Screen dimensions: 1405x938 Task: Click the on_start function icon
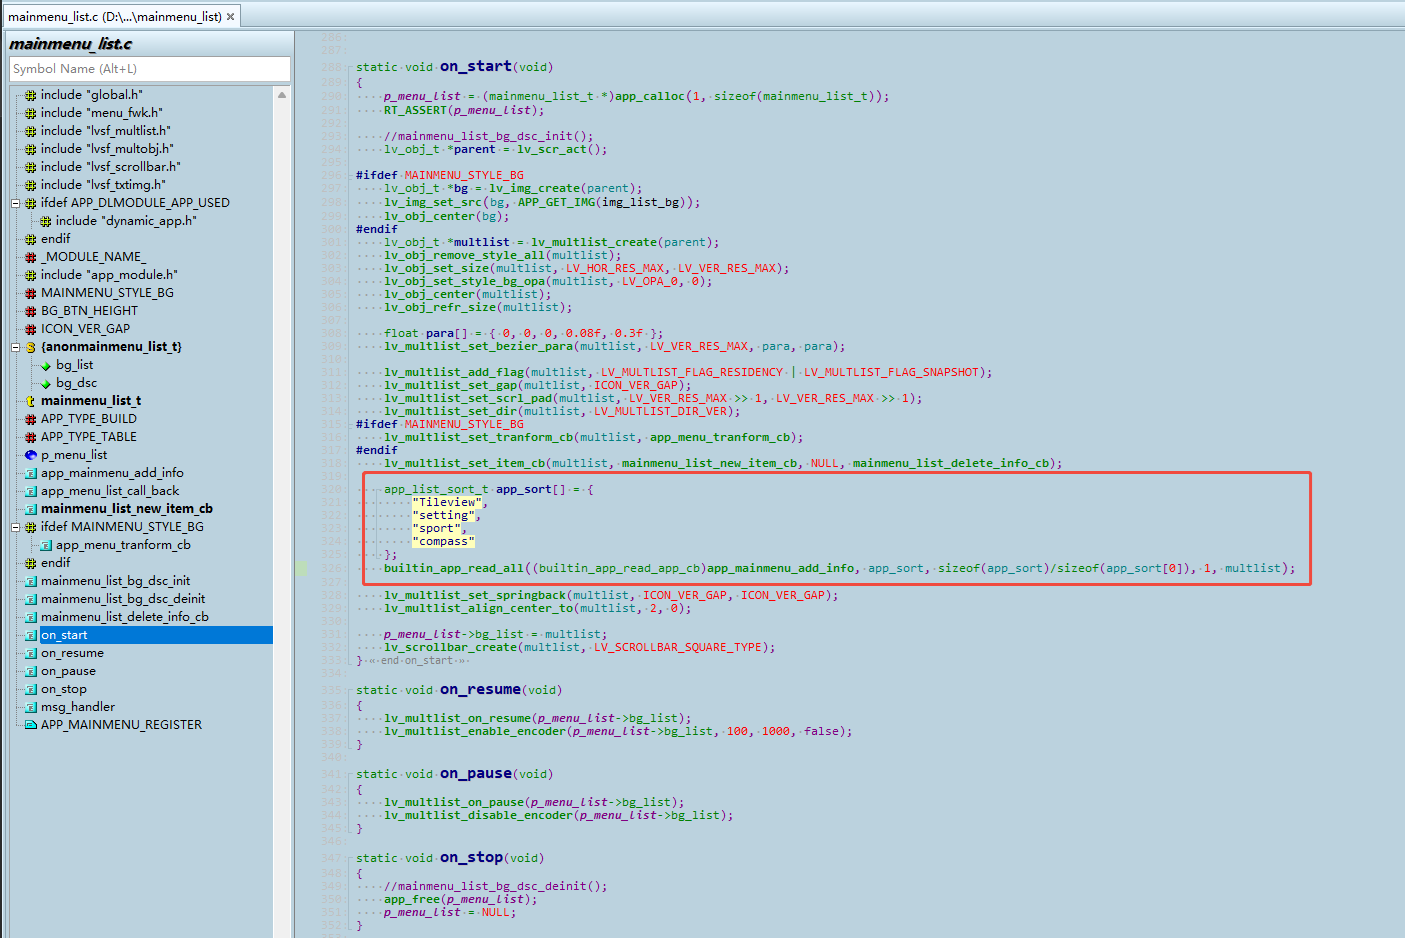[x=31, y=635]
